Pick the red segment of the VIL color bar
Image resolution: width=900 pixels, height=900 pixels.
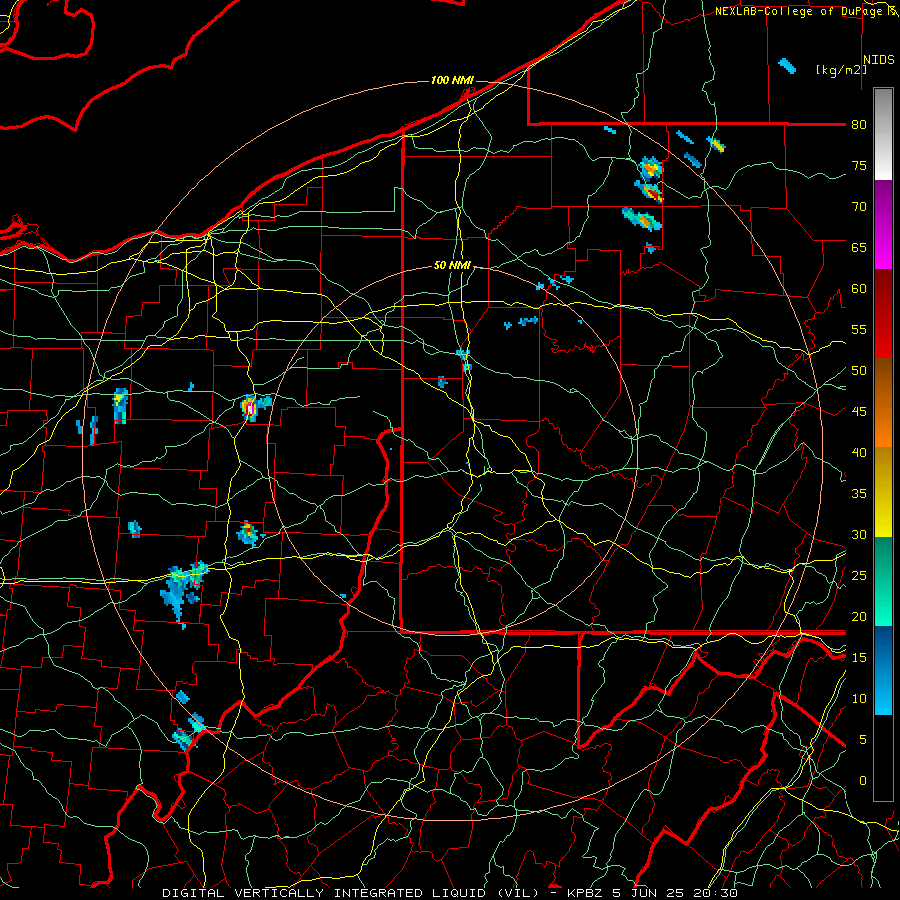click(883, 314)
